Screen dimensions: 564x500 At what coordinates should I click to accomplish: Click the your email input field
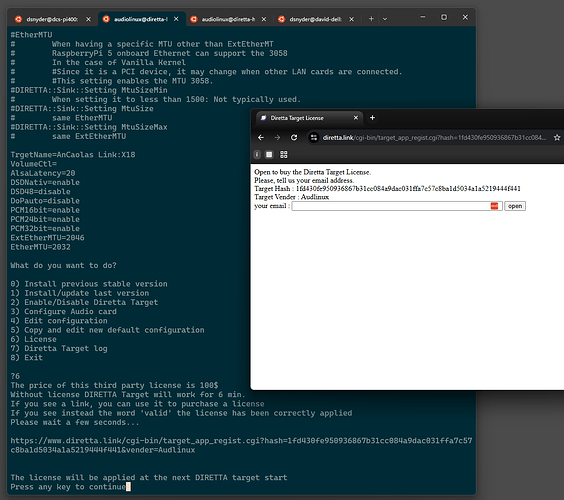tap(397, 206)
